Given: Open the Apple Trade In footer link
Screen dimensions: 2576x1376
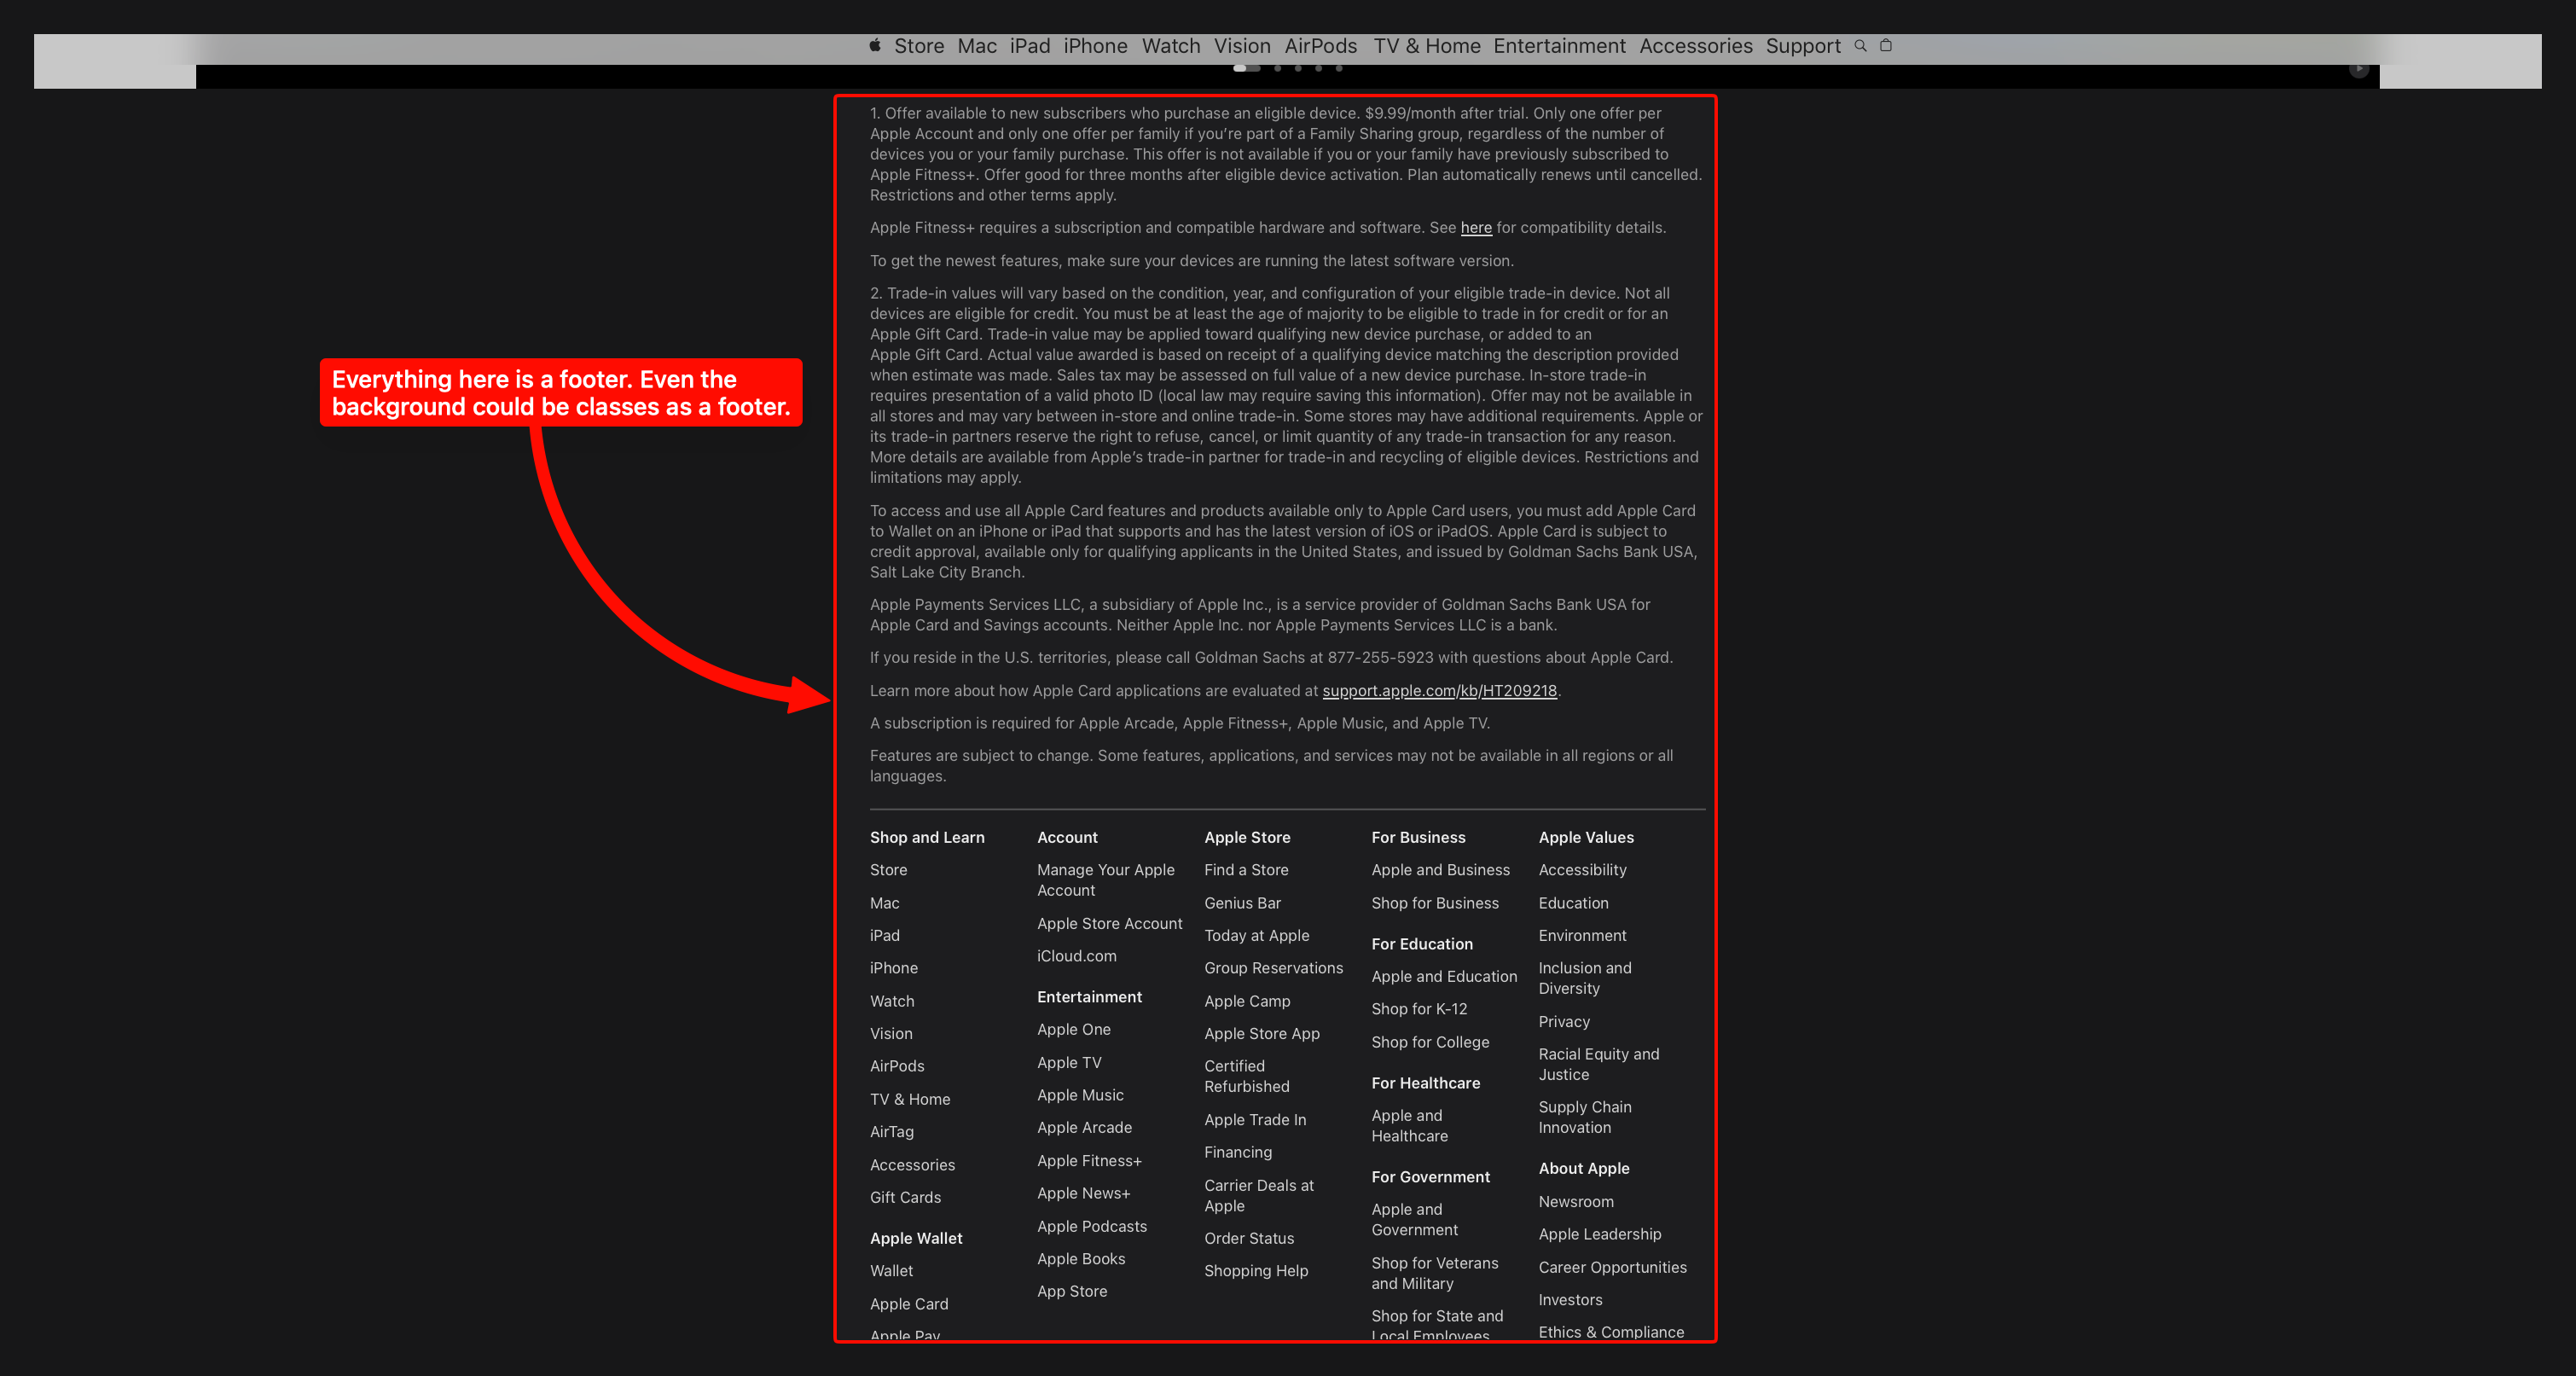Looking at the screenshot, I should 1254,1120.
